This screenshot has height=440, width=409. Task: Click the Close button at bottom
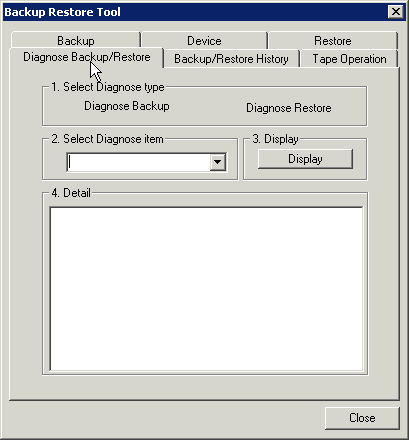coord(362,418)
